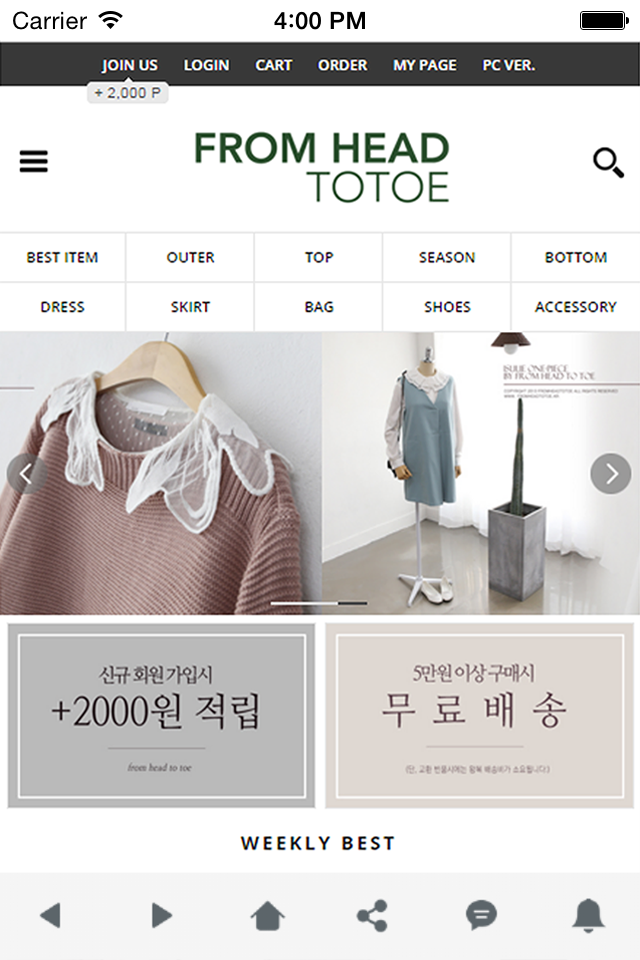Go back with bottom left arrow
The width and height of the screenshot is (640, 960).
click(50, 915)
